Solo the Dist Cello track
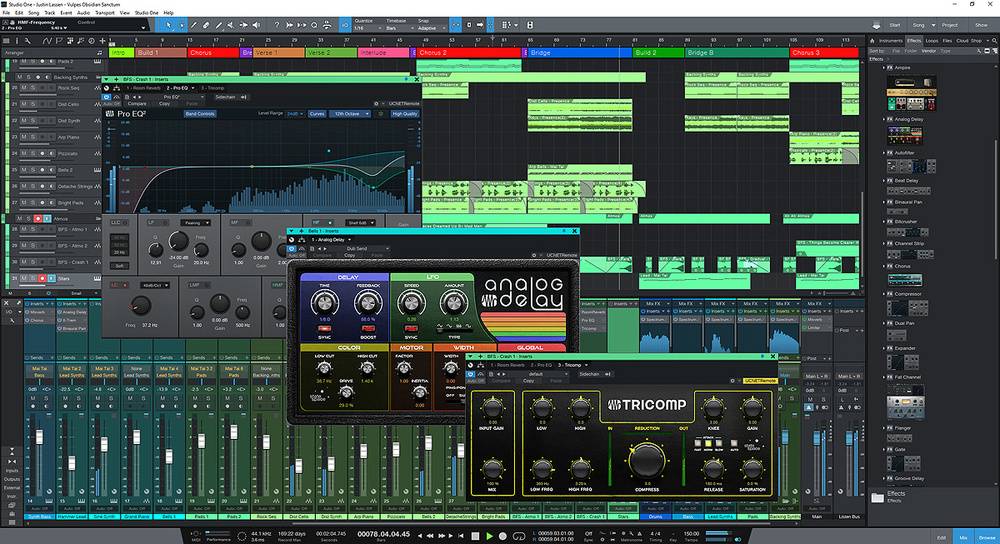The width and height of the screenshot is (1000, 544). 33,104
